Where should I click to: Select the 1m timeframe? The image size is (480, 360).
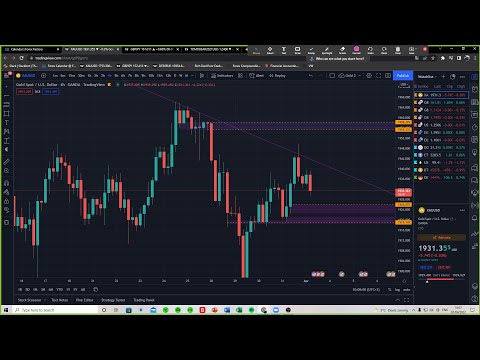[55, 76]
